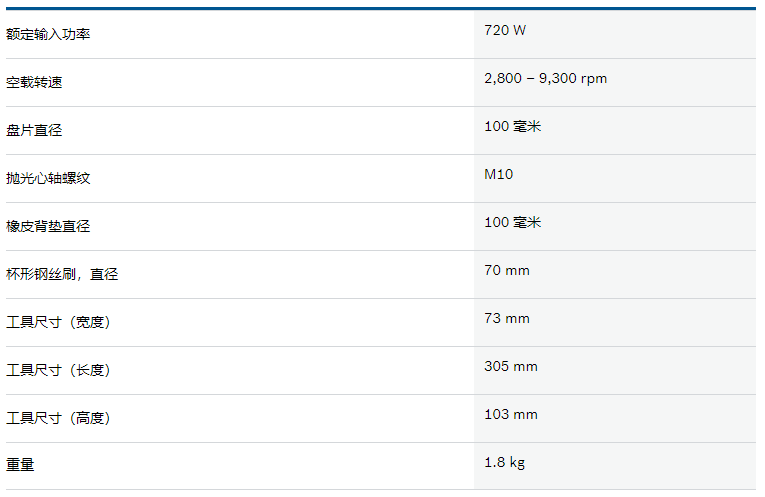
Task: Click 100 毫米 in 橡皮背垫直径 row
Action: tap(512, 222)
